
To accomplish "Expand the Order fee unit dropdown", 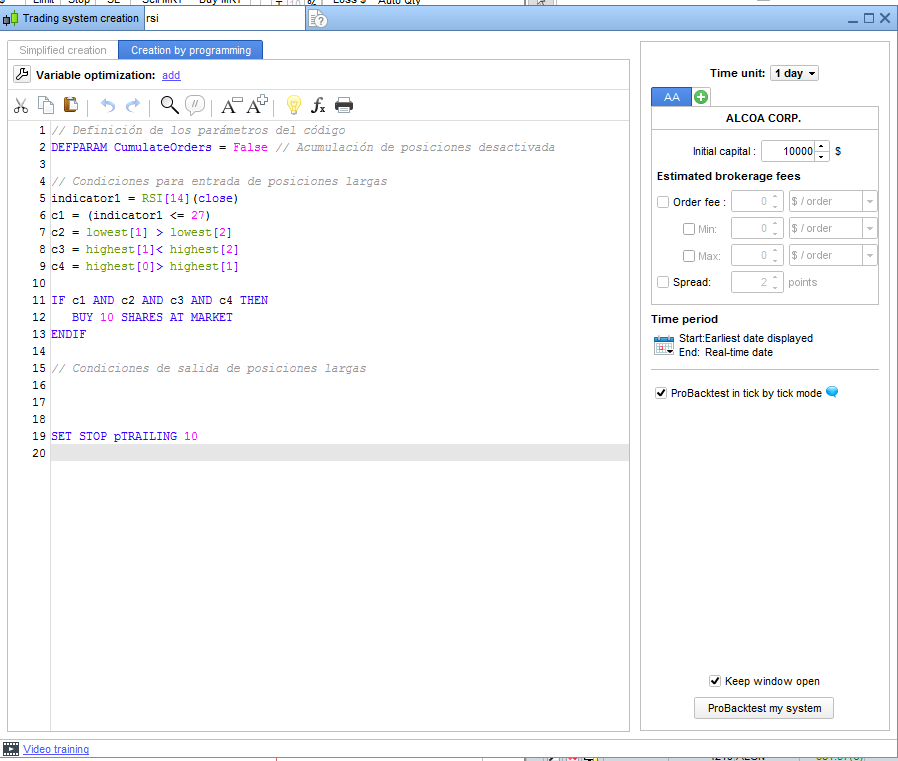I will coord(868,202).
